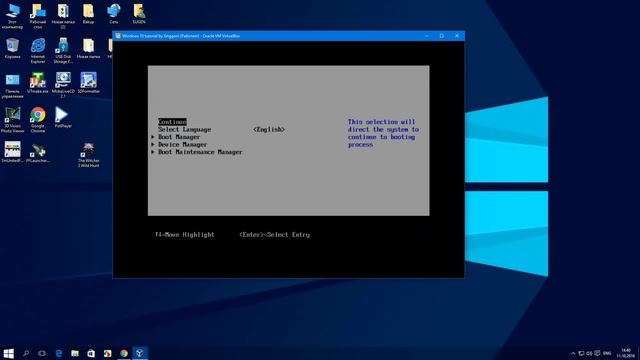Select the UTmake.exe desktop icon
The height and width of the screenshot is (360, 640).
(x=38, y=83)
